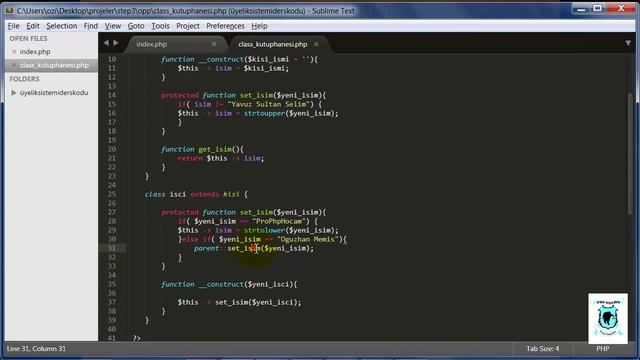Open the Tools menu
Viewport: 640px width, 360px height.
(160, 26)
